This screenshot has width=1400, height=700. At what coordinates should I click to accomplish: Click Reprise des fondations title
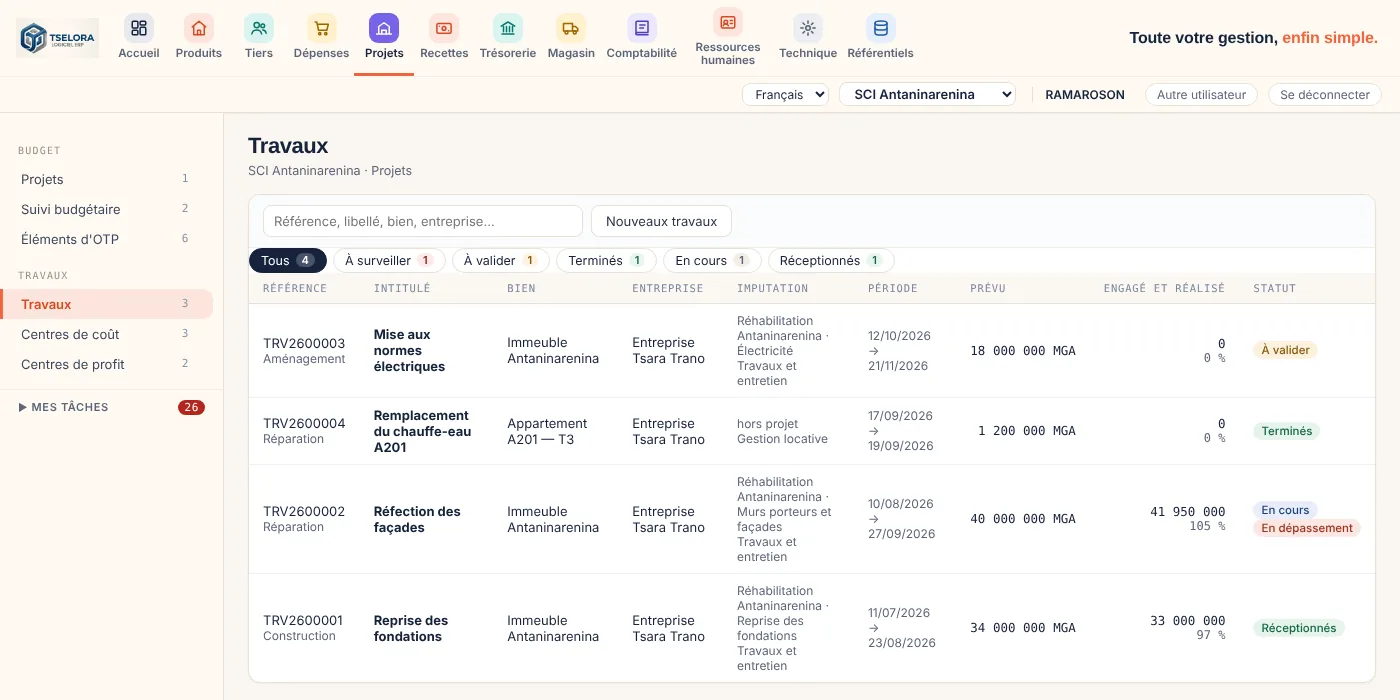(x=411, y=628)
